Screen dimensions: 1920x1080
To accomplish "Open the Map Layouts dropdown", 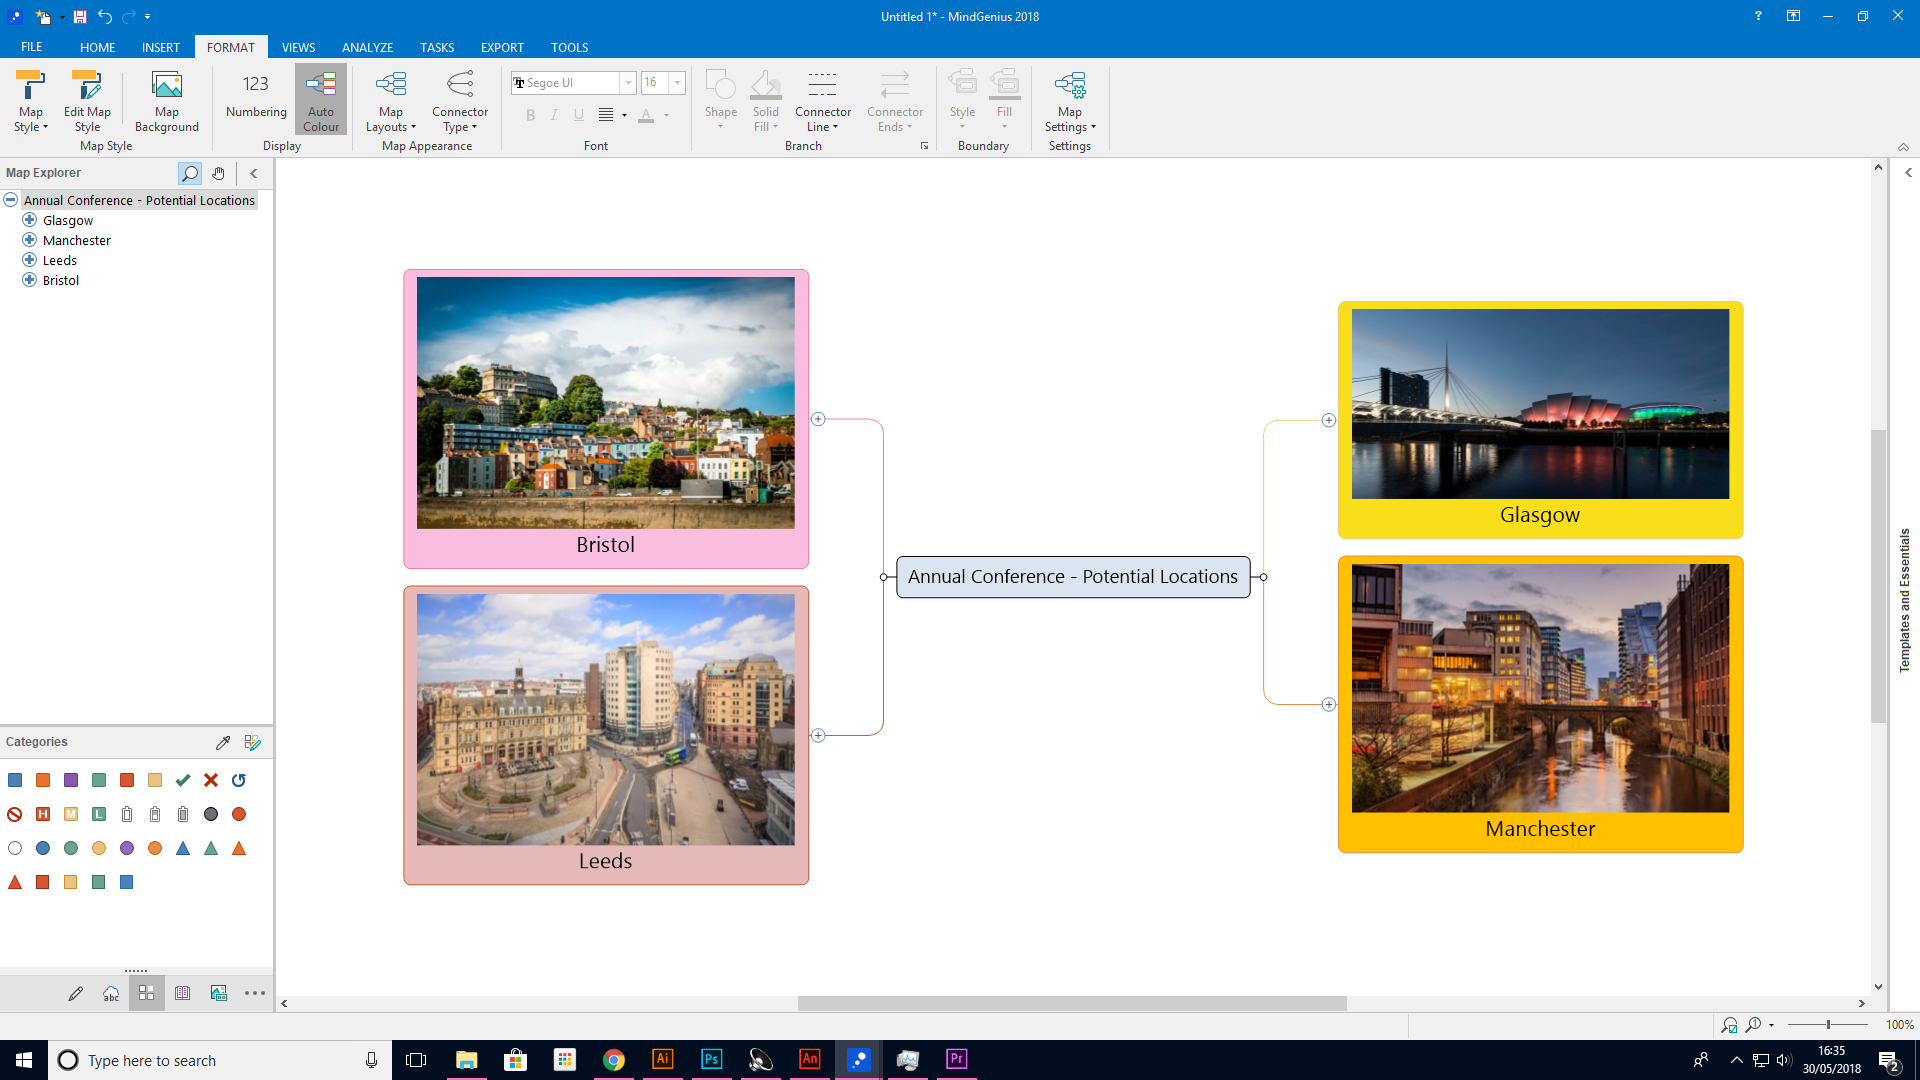I will pyautogui.click(x=390, y=100).
